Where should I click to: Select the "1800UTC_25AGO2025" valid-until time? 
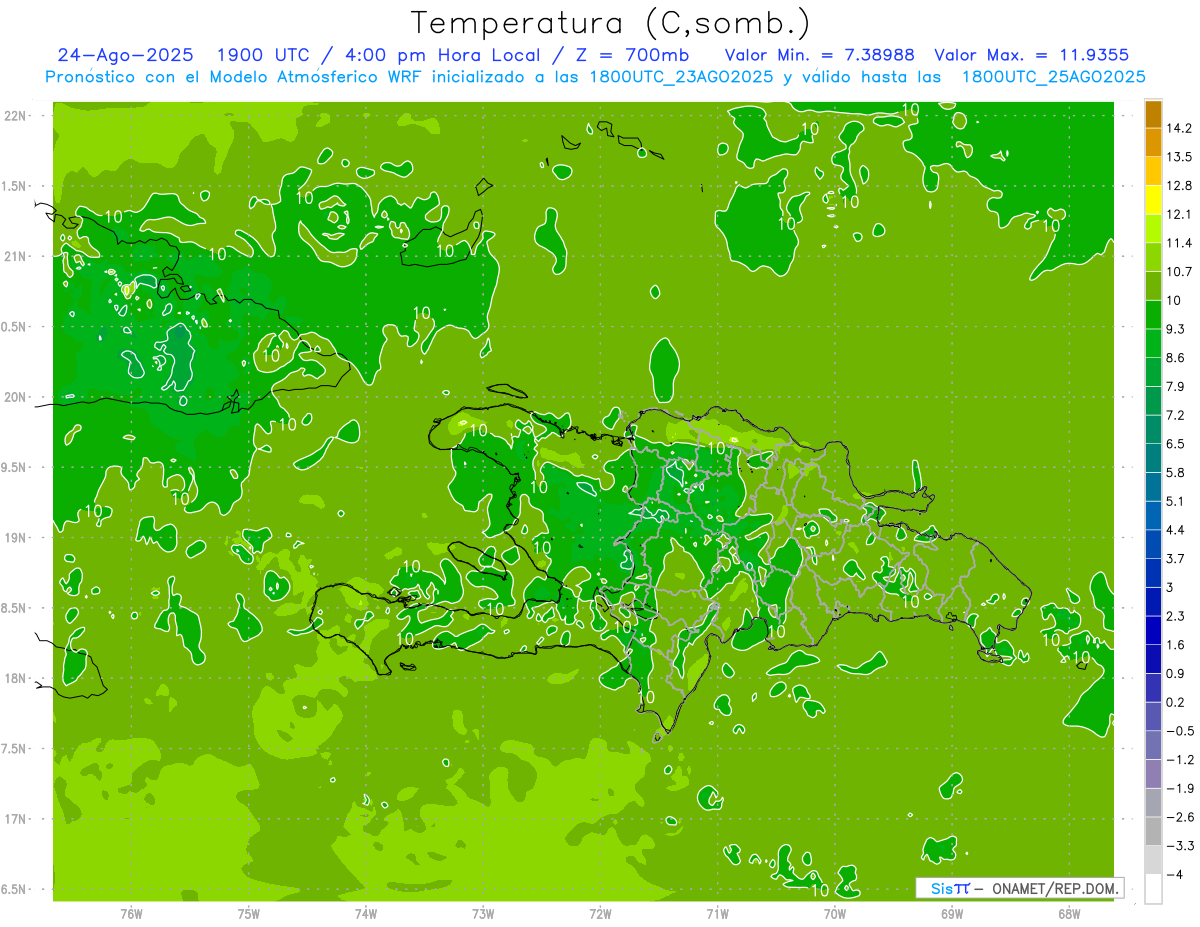(1054, 77)
